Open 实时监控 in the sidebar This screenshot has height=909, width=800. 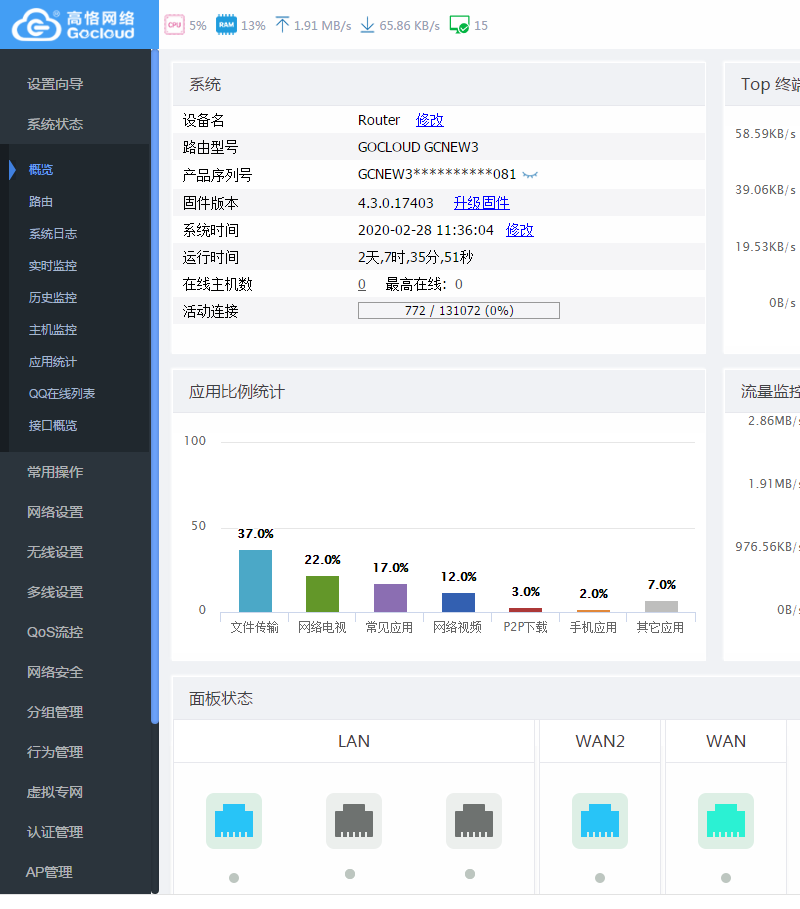point(52,266)
